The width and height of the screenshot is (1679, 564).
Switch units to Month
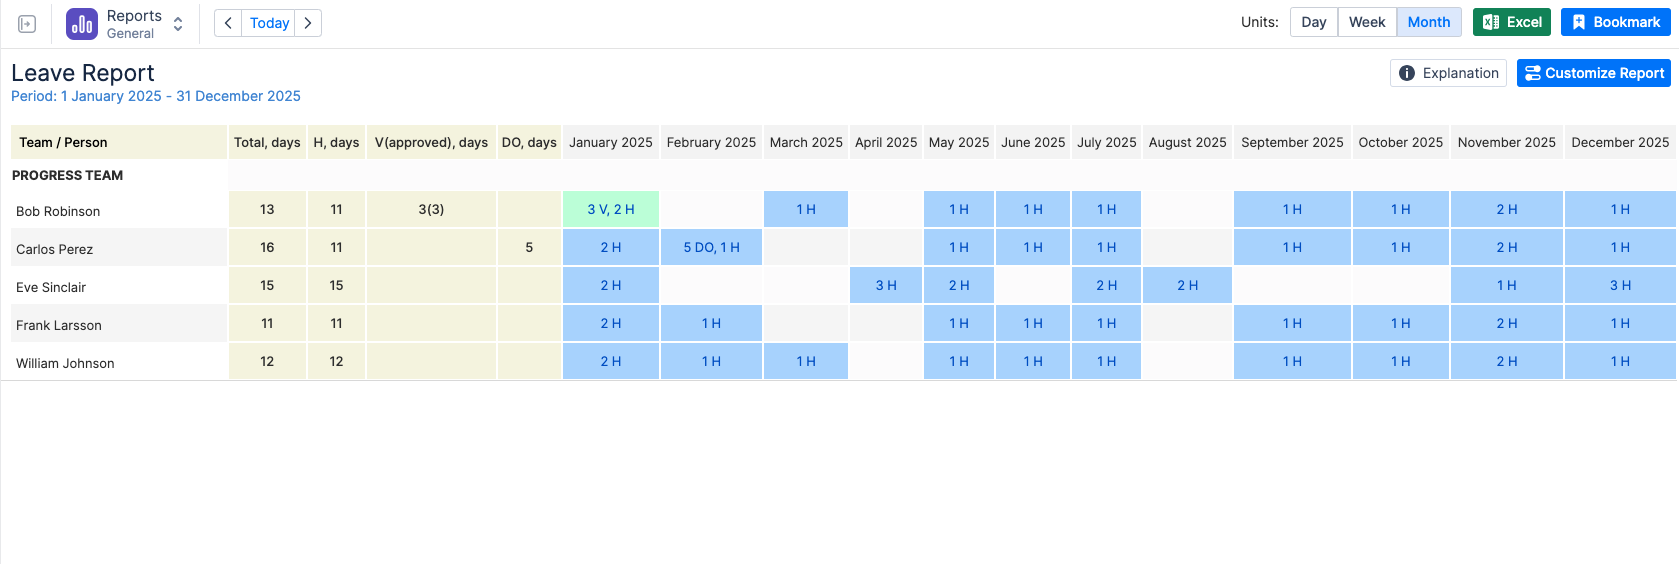tap(1429, 22)
